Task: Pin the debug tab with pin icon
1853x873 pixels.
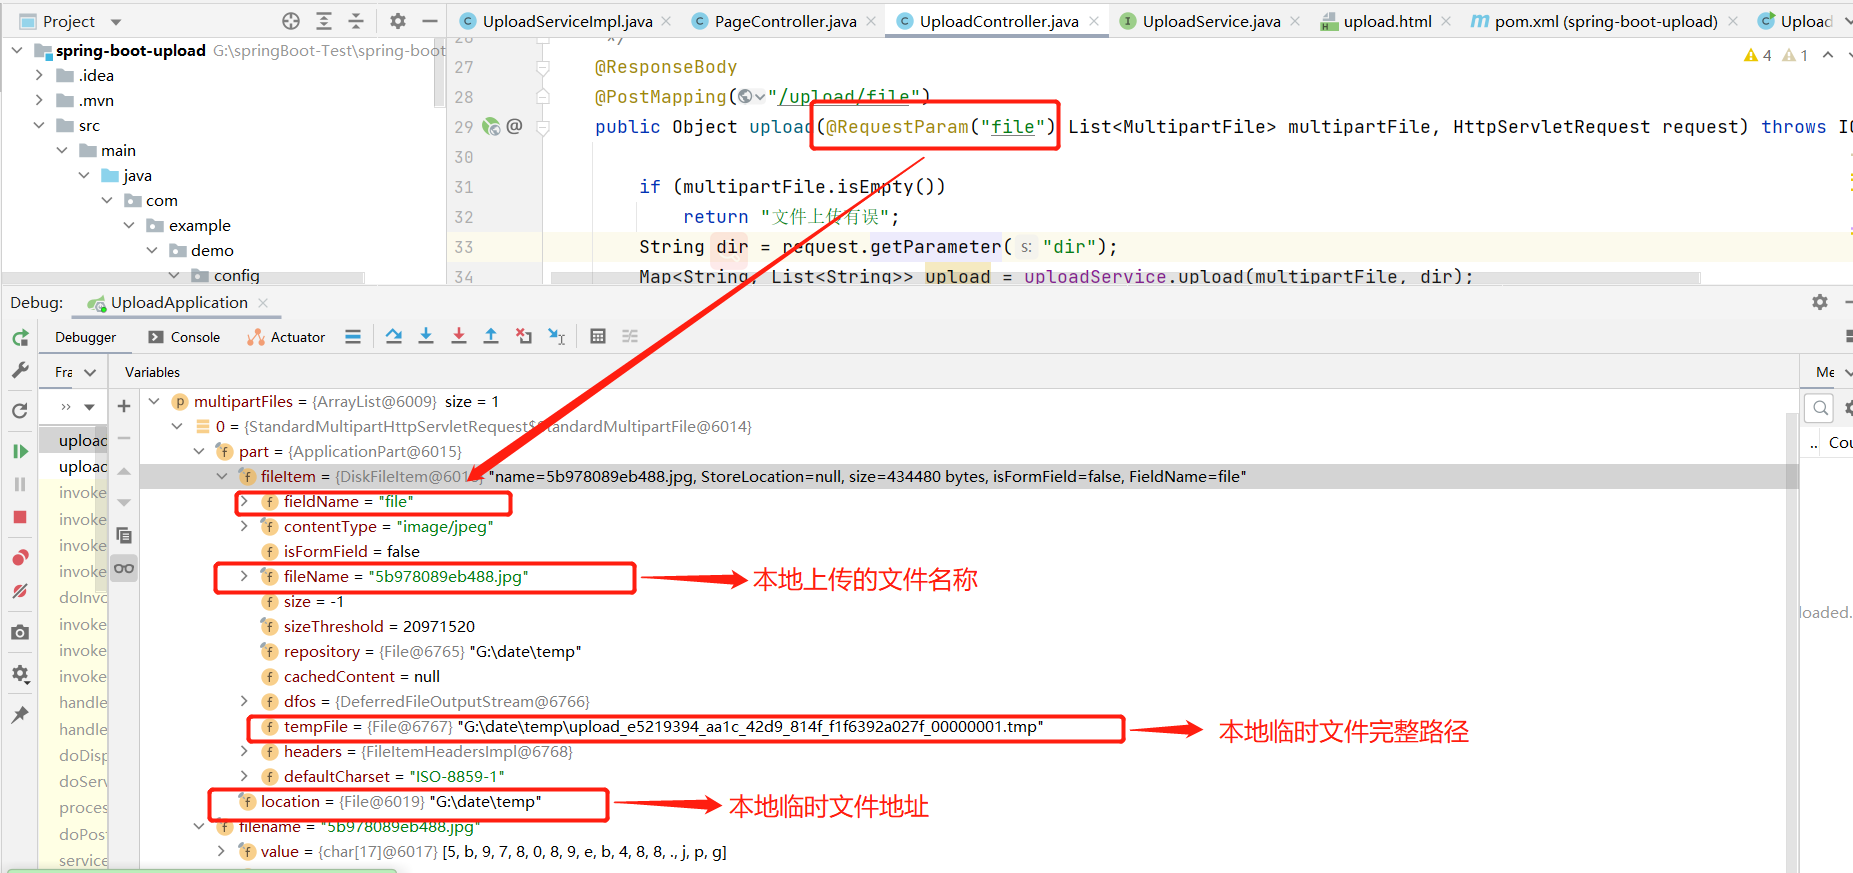Action: click(20, 715)
